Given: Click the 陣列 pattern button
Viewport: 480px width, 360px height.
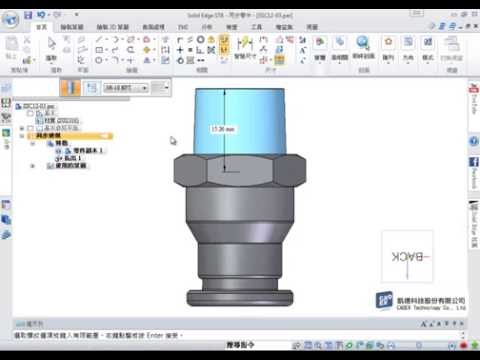Looking at the screenshot, I should pos(388,49).
